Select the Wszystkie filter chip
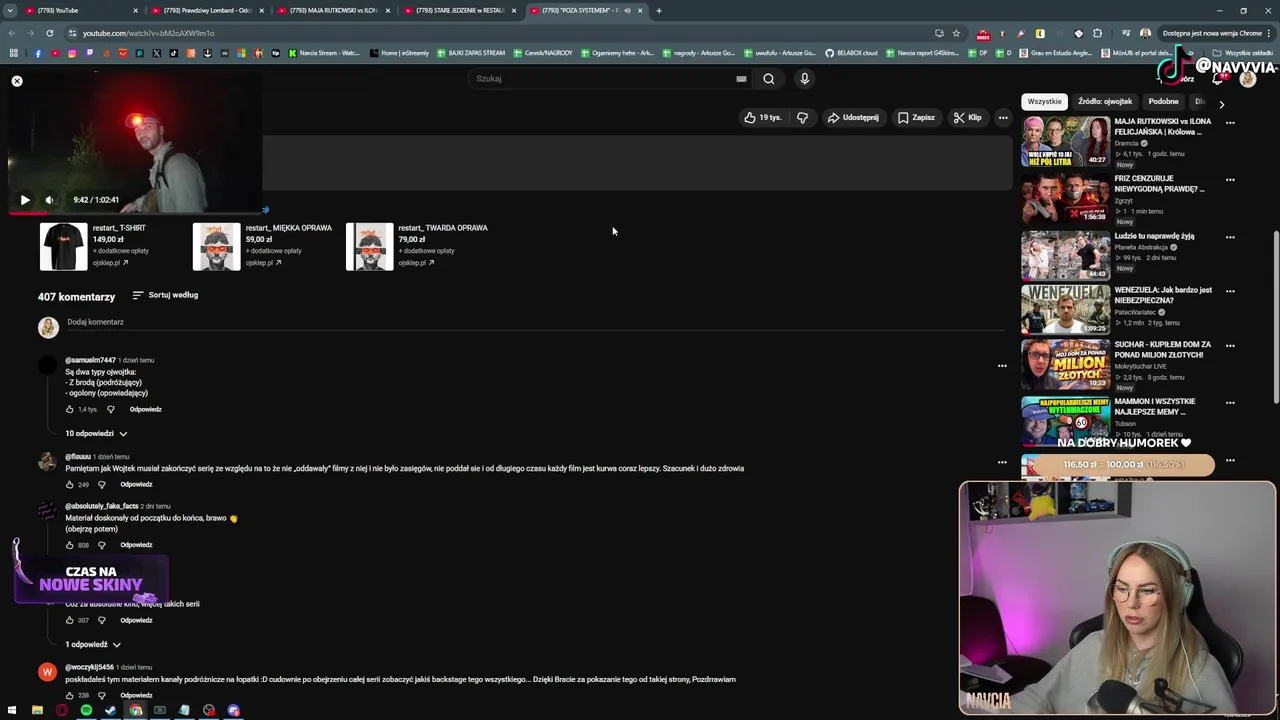The height and width of the screenshot is (720, 1280). pyautogui.click(x=1044, y=101)
